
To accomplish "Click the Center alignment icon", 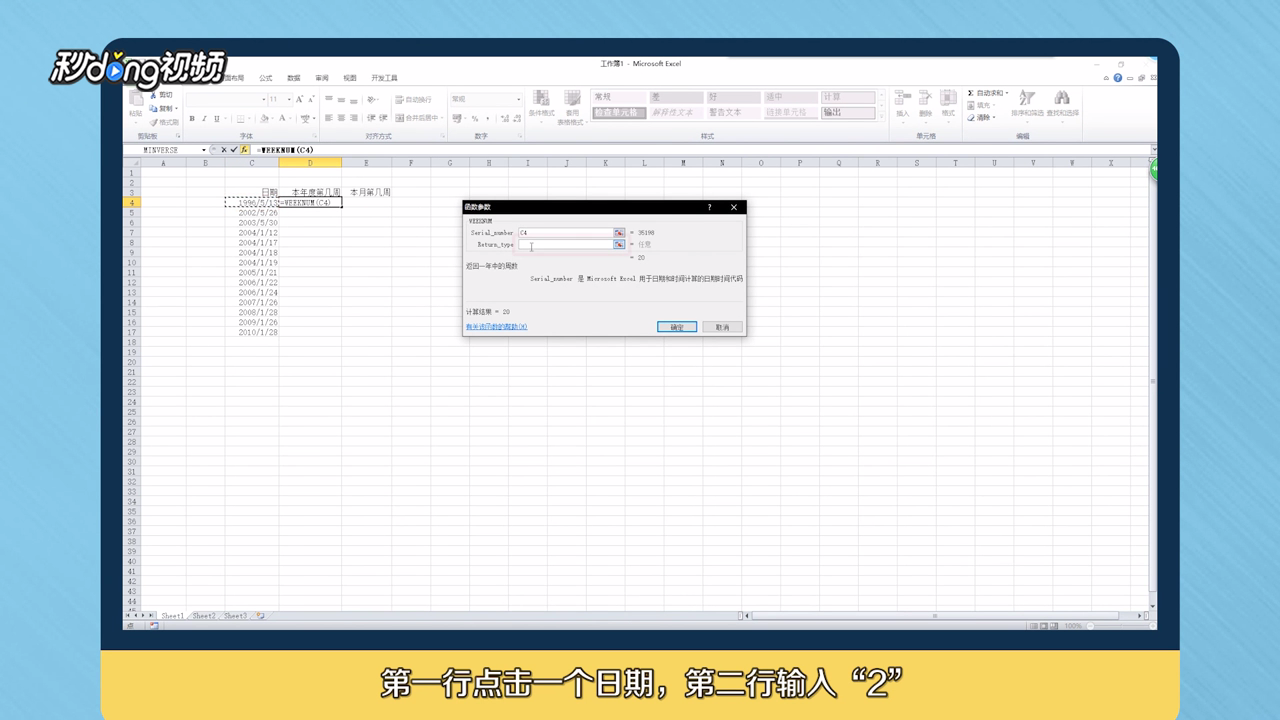I will pyautogui.click(x=341, y=118).
